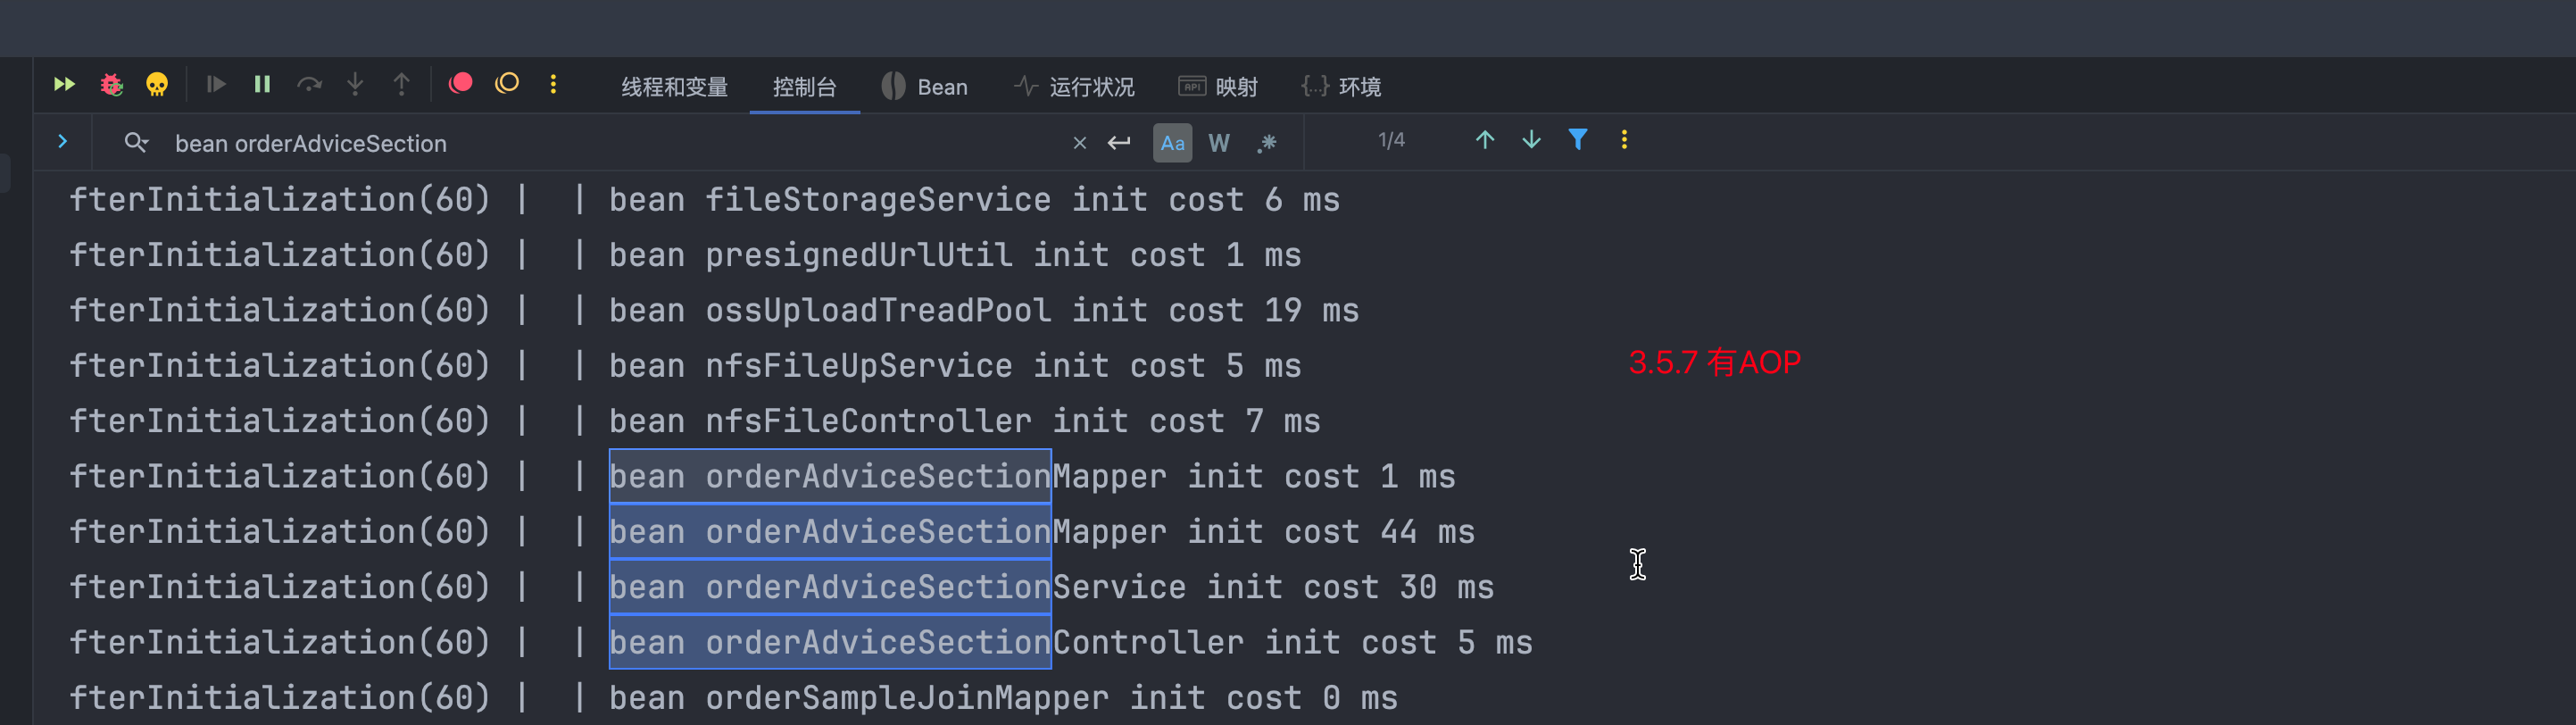Toggle the Match Case 'Aa' option

click(1172, 143)
